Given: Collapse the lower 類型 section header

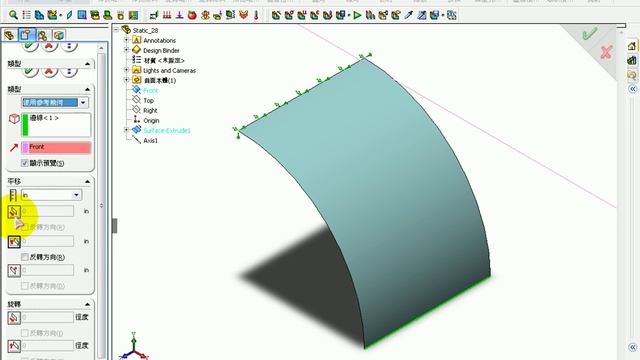Looking at the screenshot, I should pyautogui.click(x=87, y=89).
